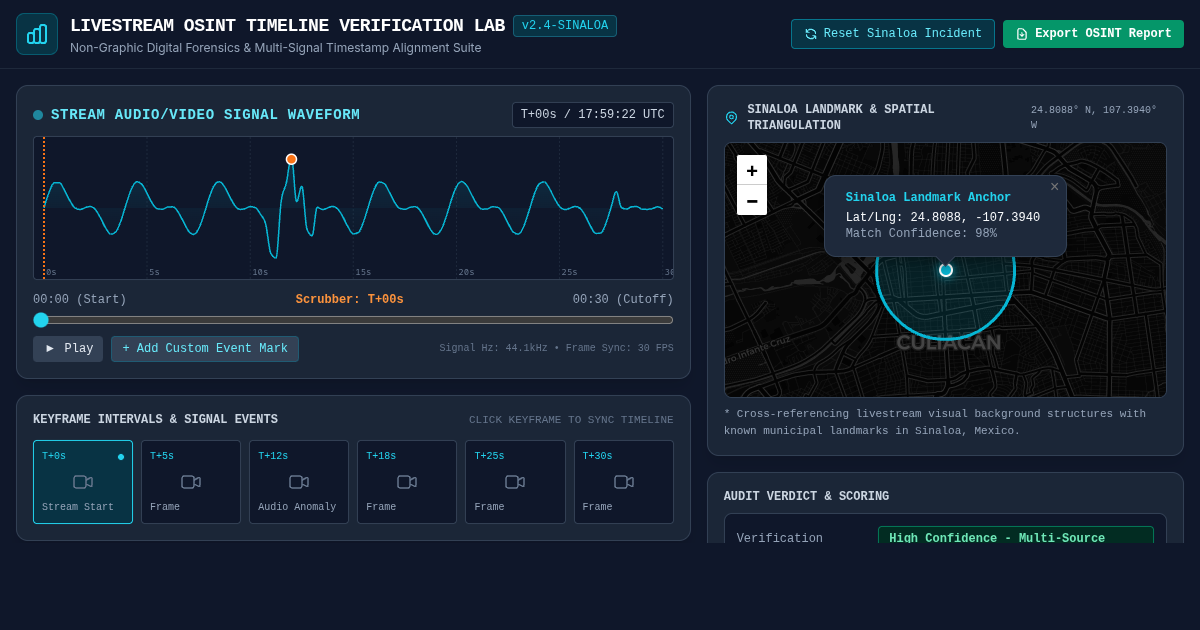
Task: Add a custom event mark
Action: pos(205,349)
